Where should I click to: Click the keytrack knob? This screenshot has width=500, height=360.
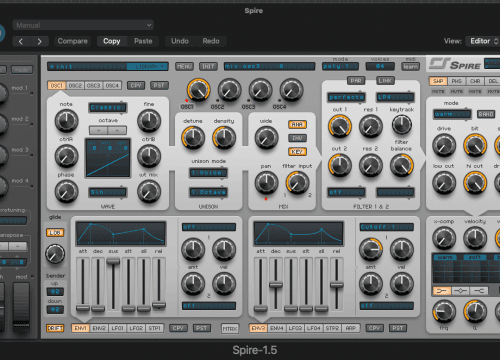point(402,125)
